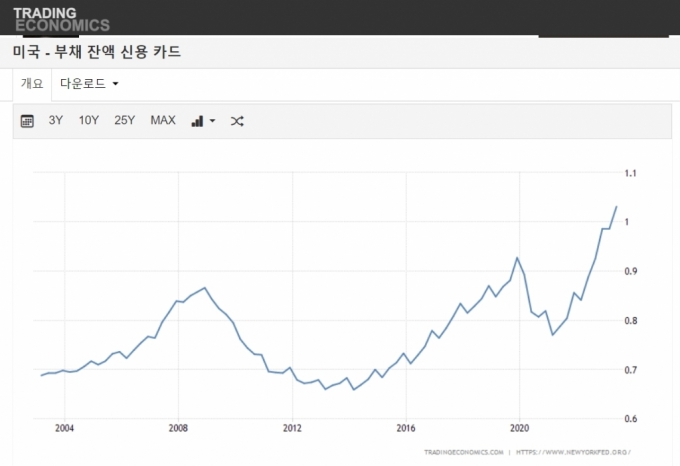Click the 2012 label on the x-axis

click(x=292, y=429)
